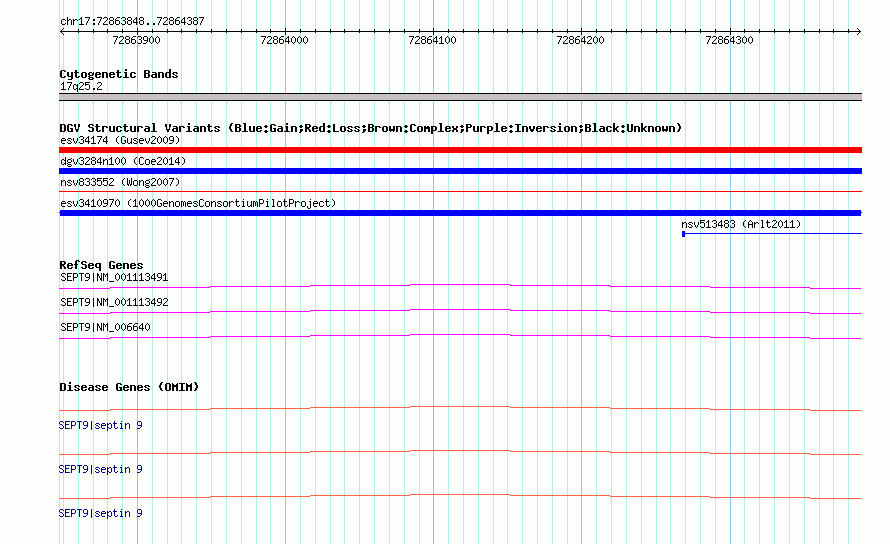This screenshot has height=544, width=890.
Task: Click the 17q25.2 band label
Action: coord(81,86)
